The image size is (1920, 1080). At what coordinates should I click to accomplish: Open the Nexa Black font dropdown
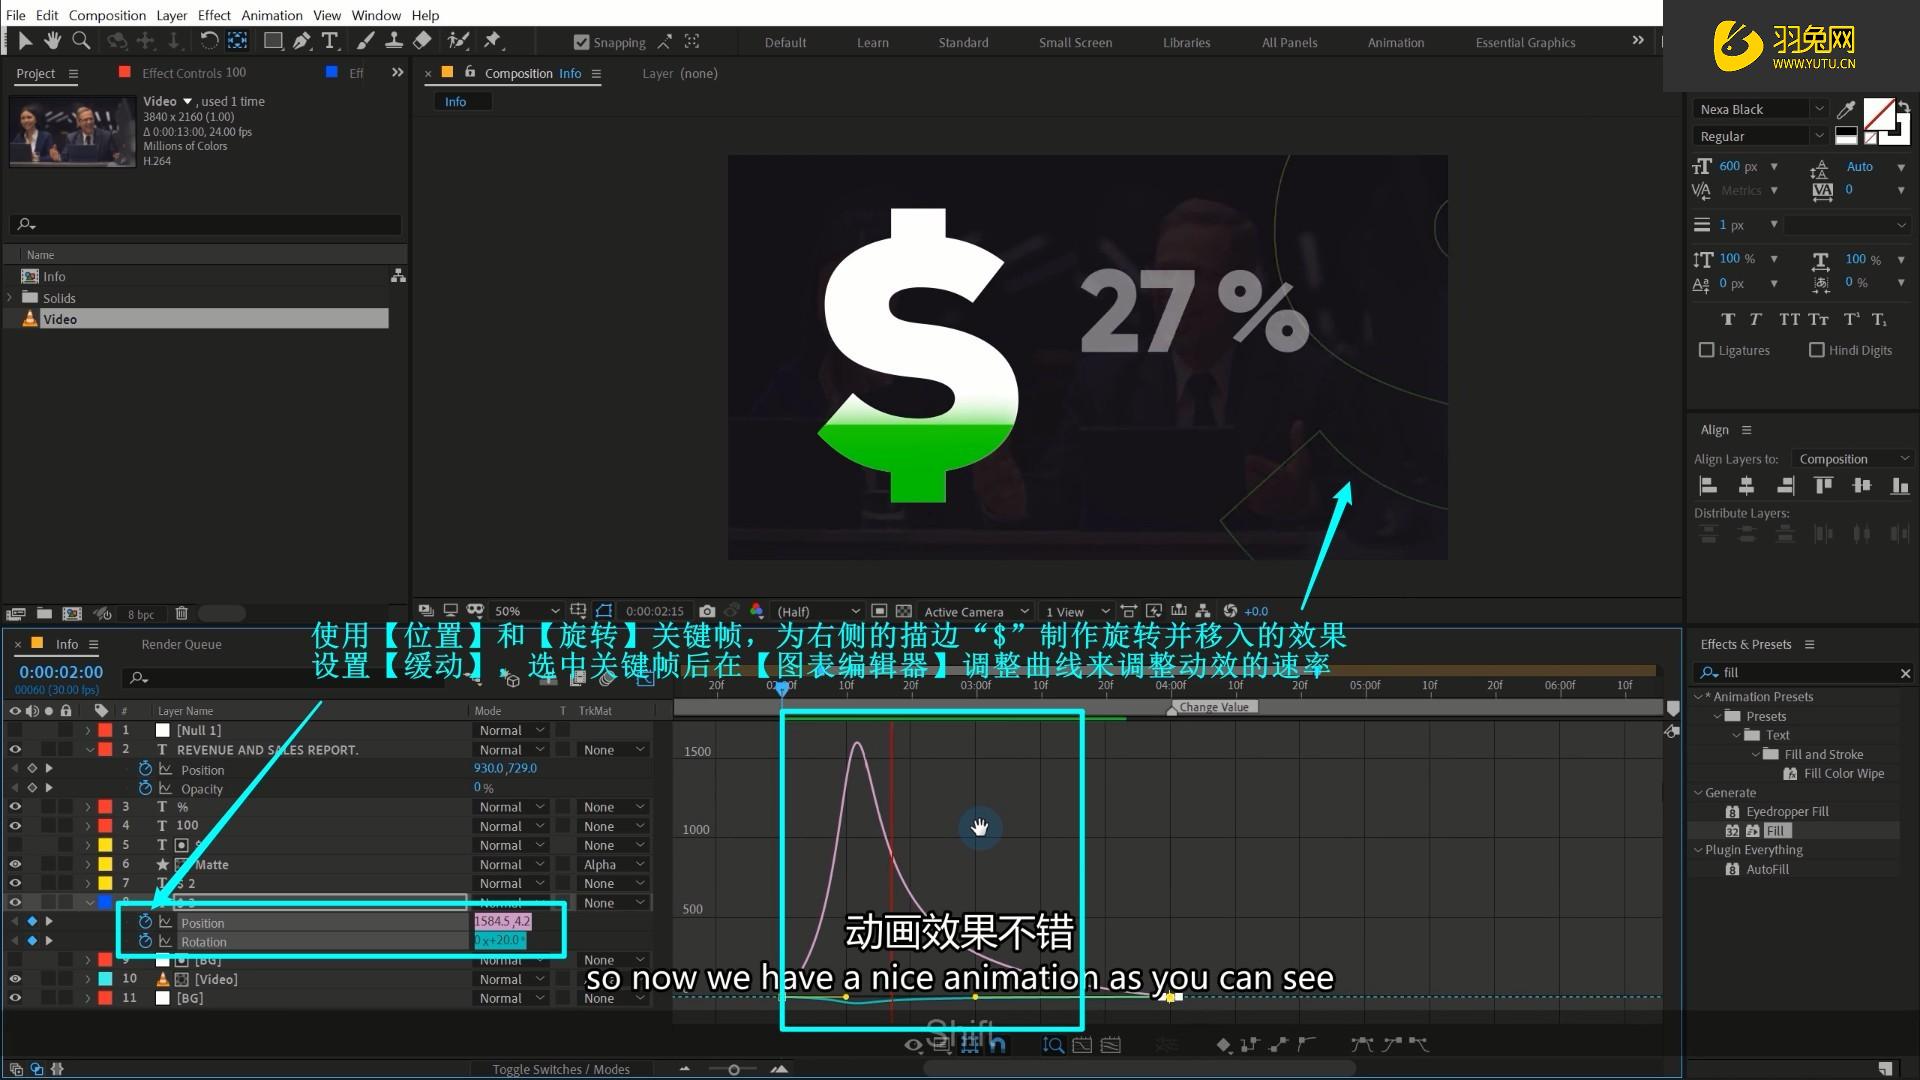tap(1819, 109)
